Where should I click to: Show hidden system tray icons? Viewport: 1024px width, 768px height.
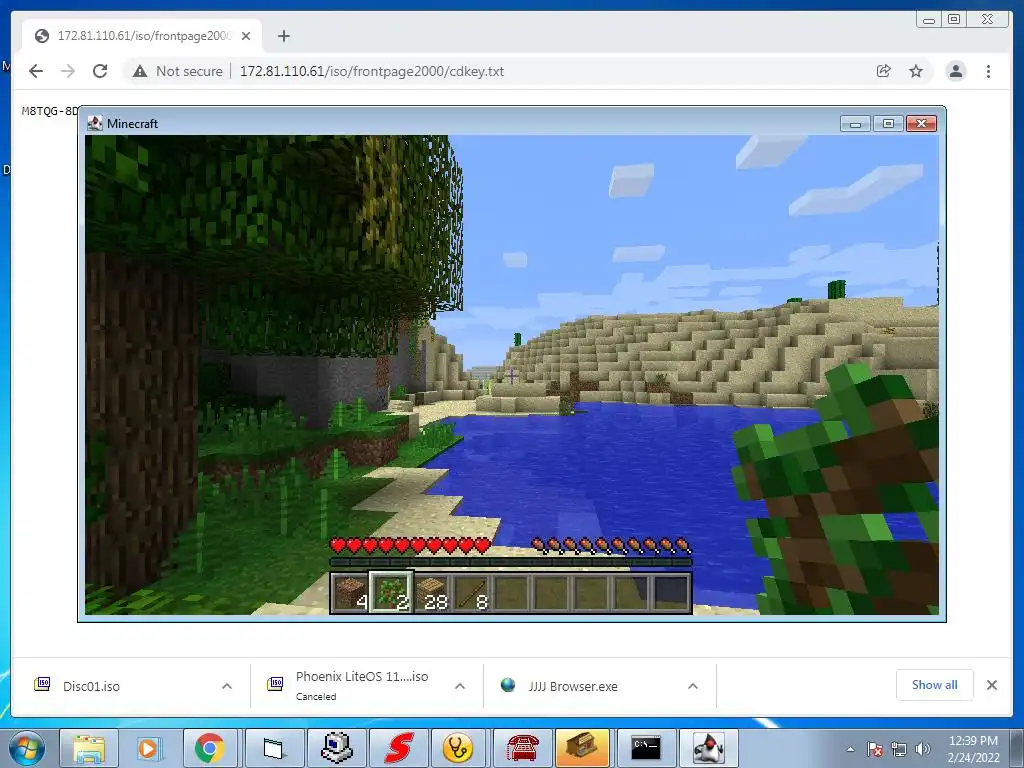[x=850, y=749]
